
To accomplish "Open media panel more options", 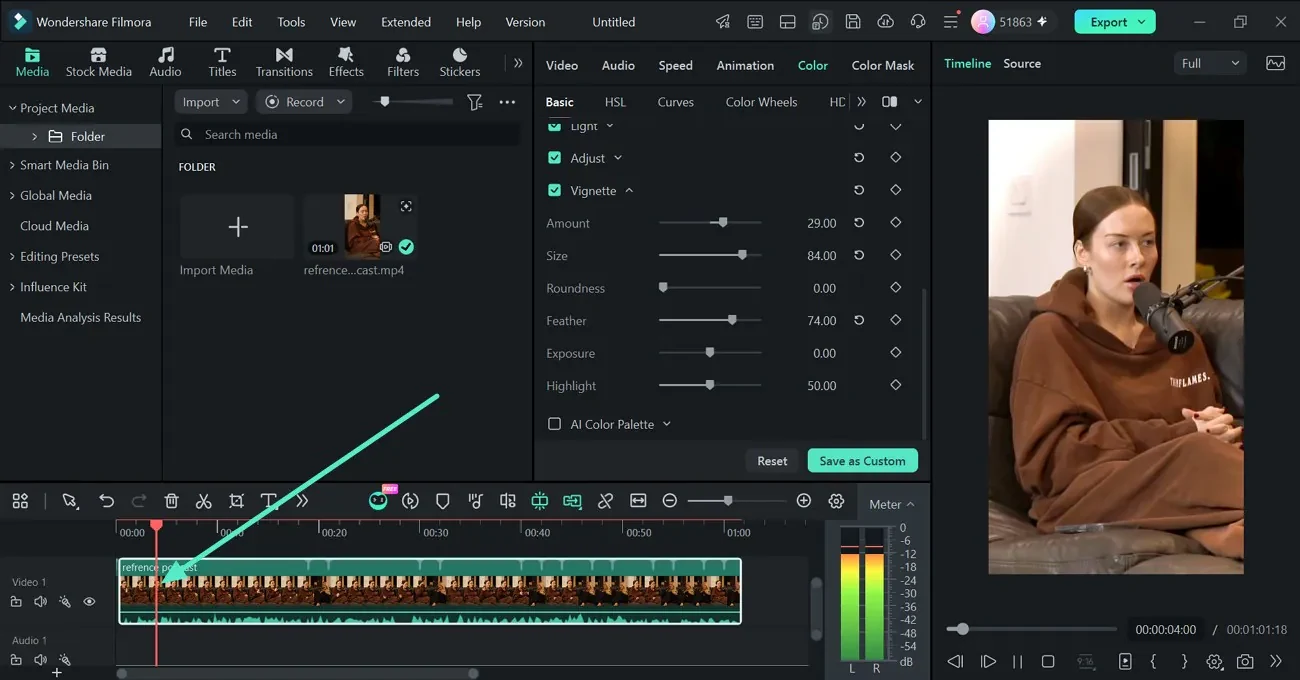I will coord(507,102).
